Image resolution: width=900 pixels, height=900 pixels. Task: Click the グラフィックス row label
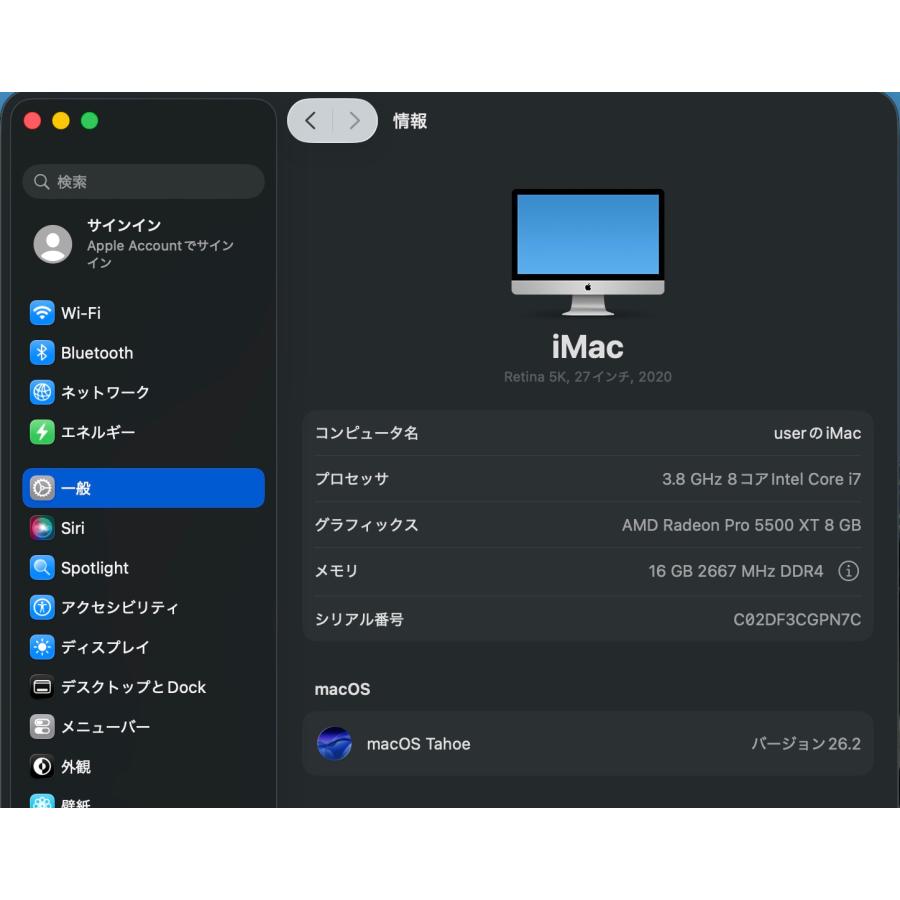coord(366,525)
